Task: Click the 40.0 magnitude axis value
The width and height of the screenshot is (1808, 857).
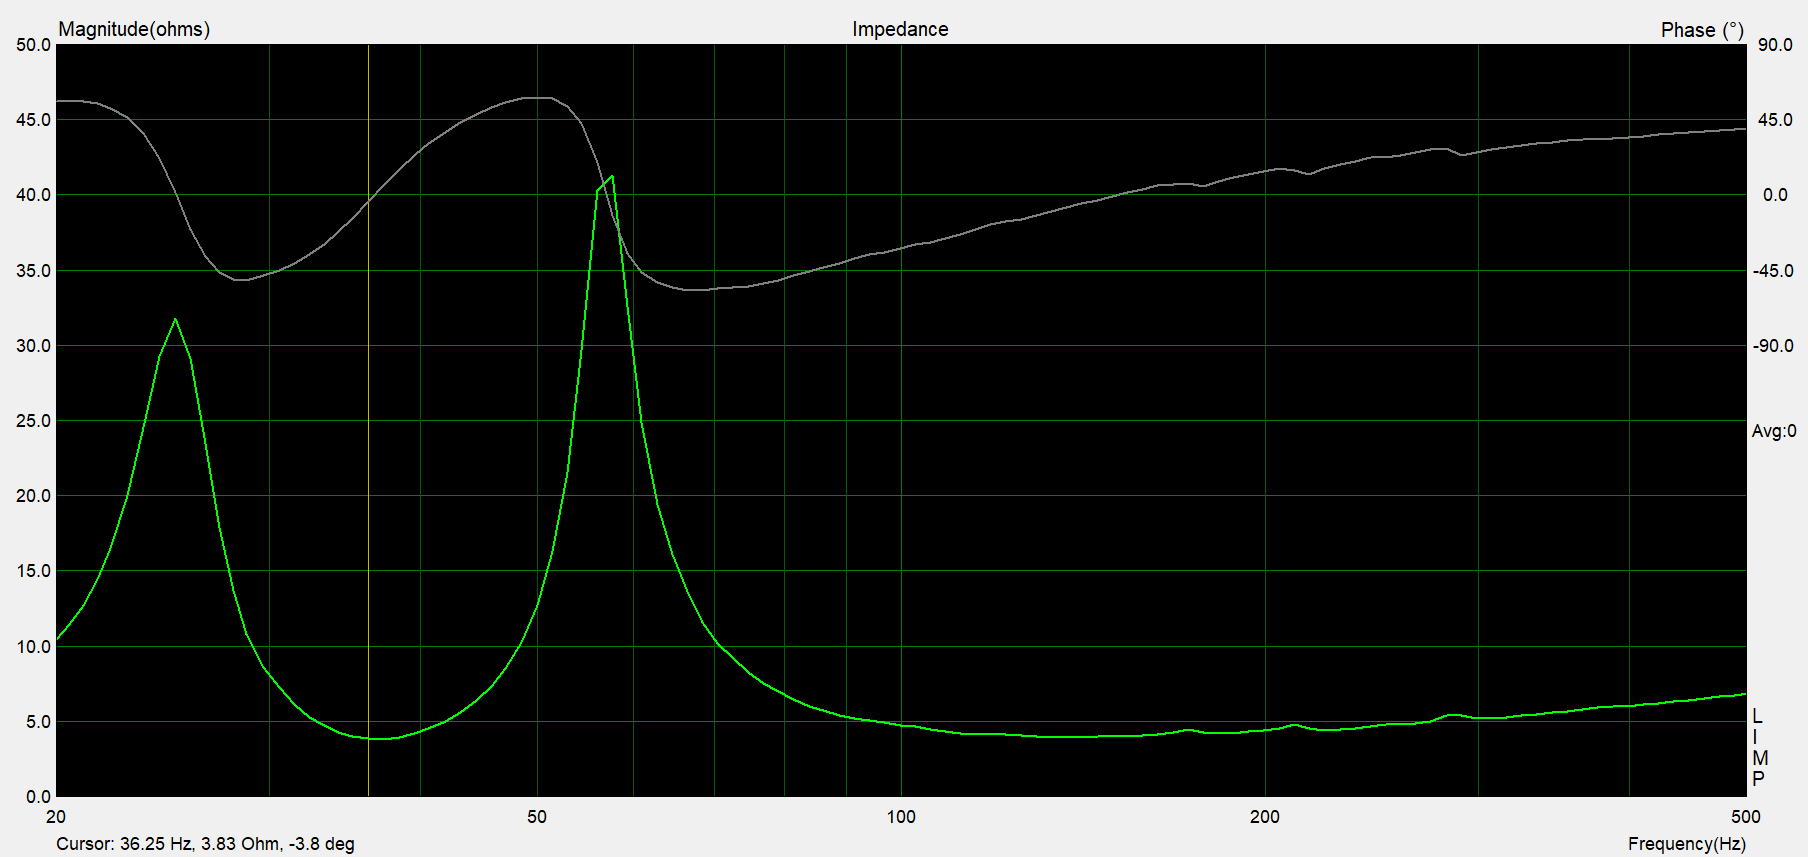Action: [x=33, y=195]
